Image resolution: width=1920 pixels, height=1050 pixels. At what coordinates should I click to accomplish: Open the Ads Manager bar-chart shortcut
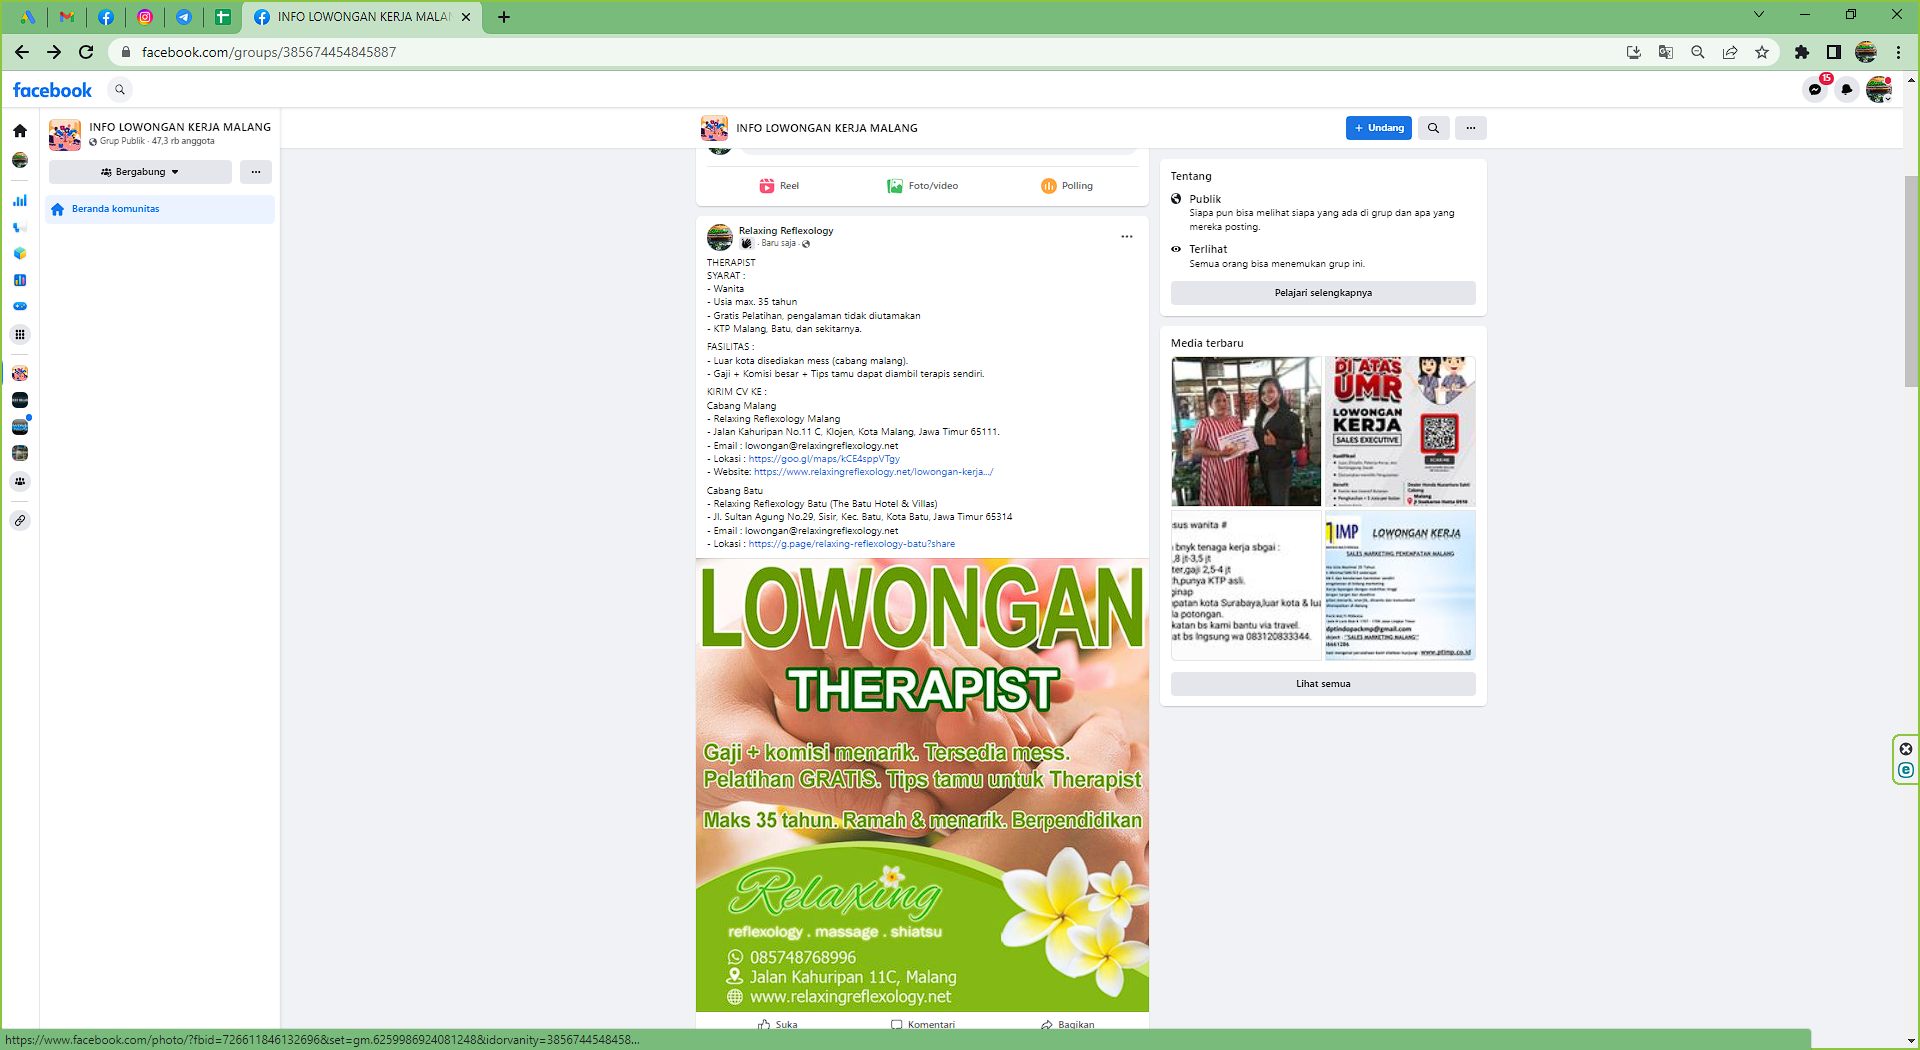pyautogui.click(x=20, y=201)
